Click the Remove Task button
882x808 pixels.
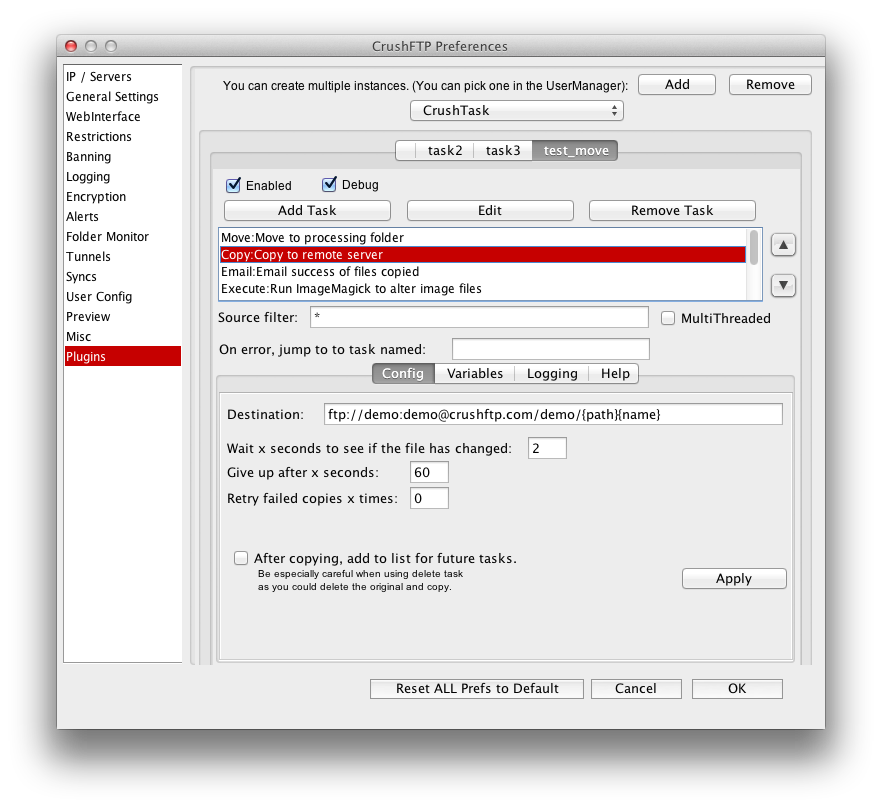[672, 210]
